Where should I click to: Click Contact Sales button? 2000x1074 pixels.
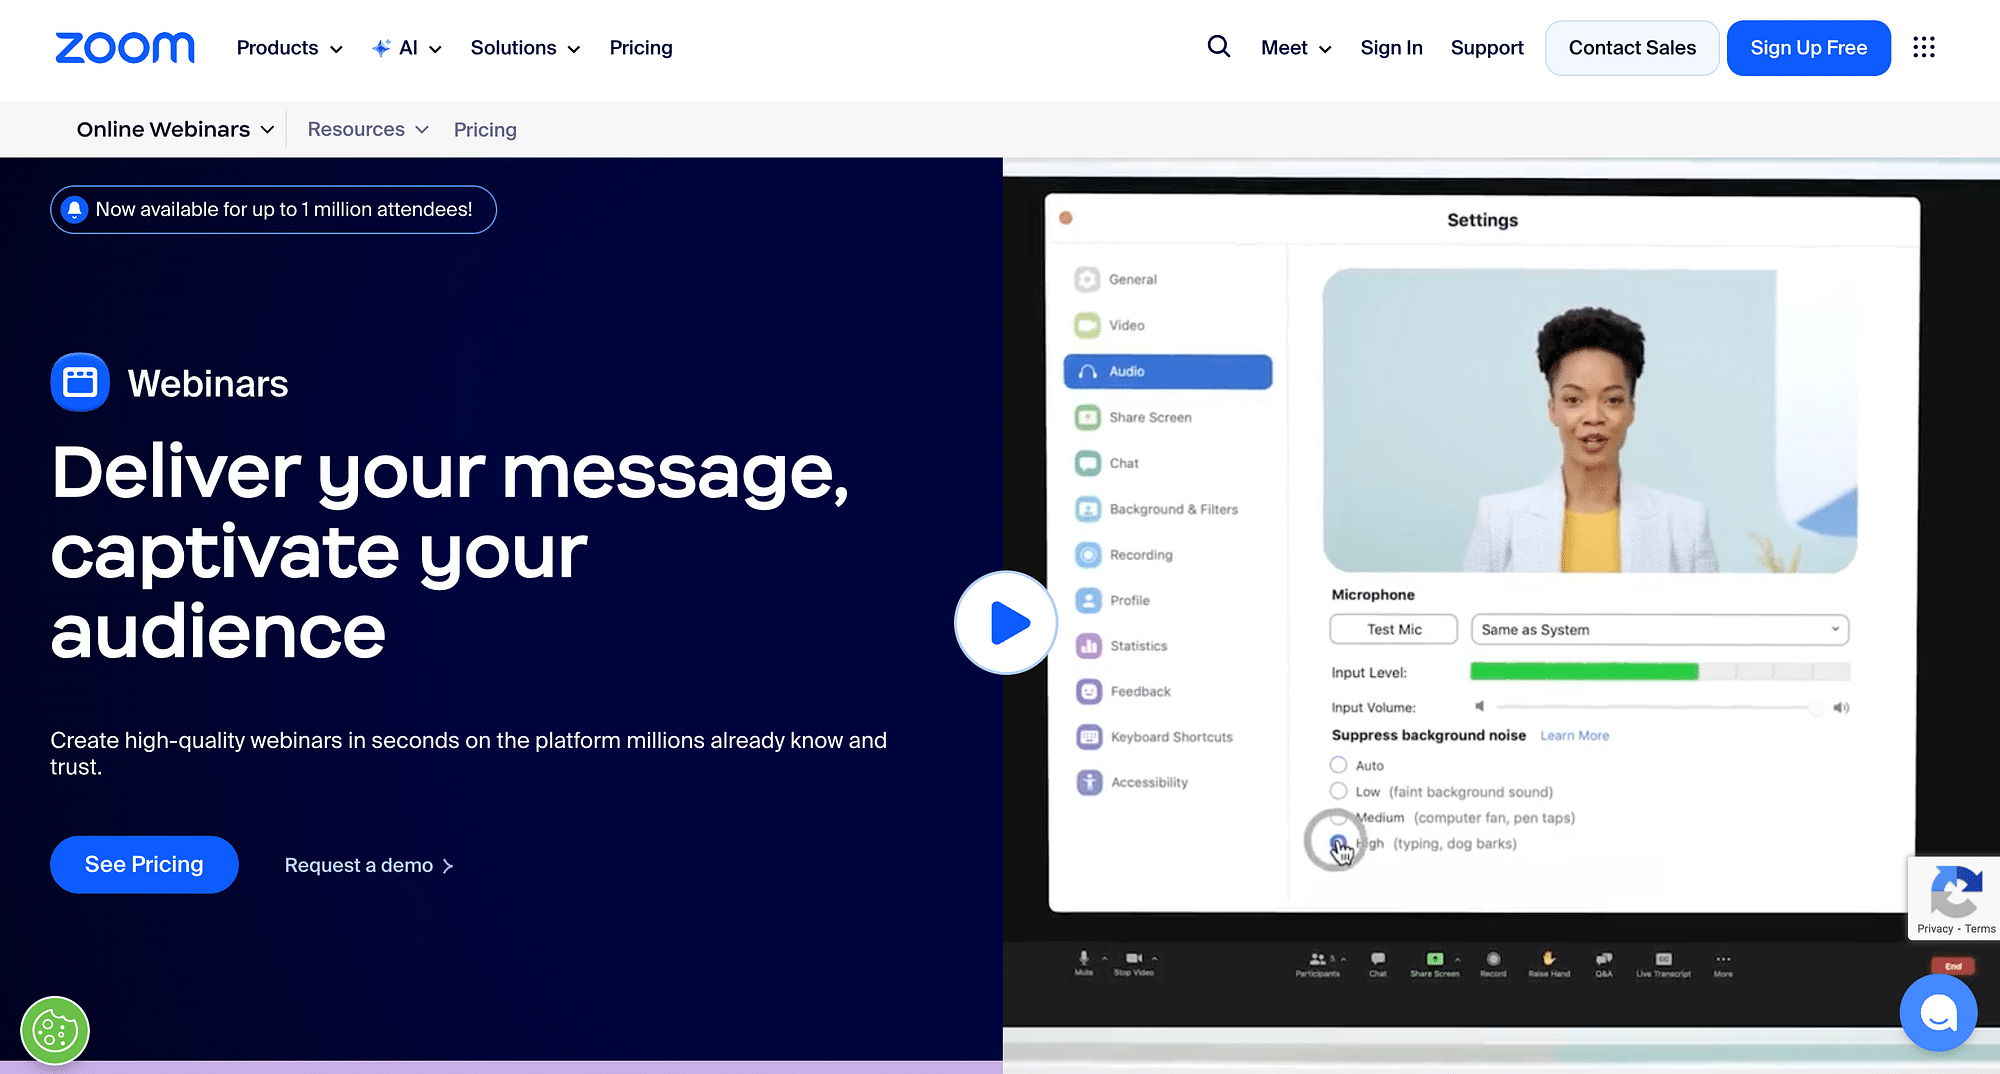click(1632, 48)
